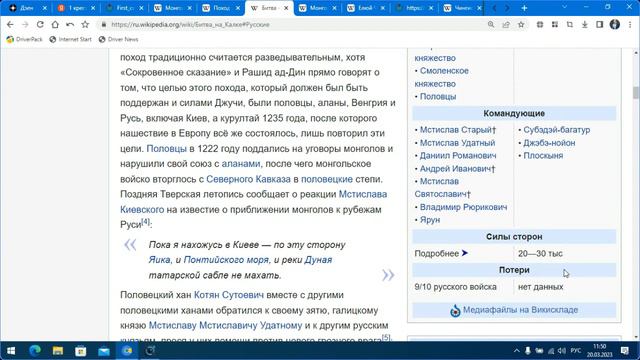
Task: Open Субэдэй-багатур in infobox
Action: point(557,130)
